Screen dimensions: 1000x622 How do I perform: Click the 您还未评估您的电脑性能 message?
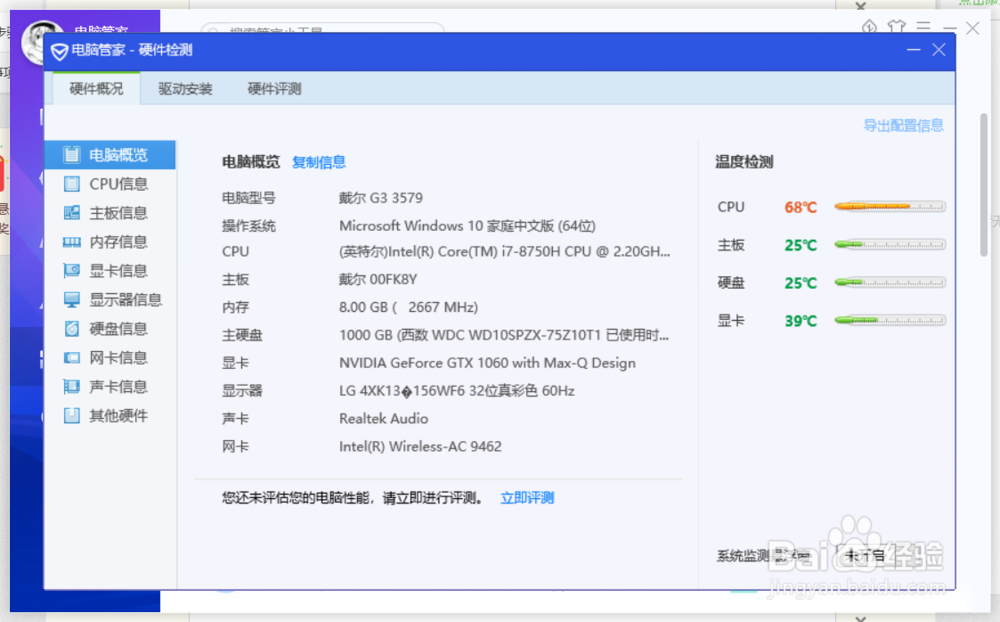coord(352,498)
